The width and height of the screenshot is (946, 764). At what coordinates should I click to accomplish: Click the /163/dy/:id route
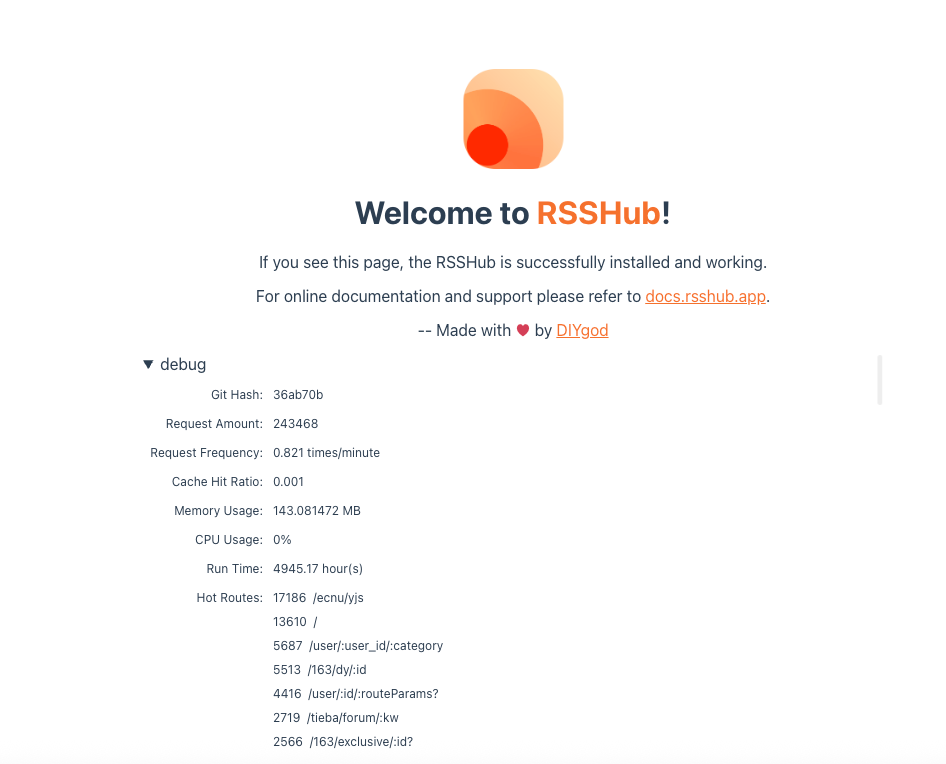point(337,670)
